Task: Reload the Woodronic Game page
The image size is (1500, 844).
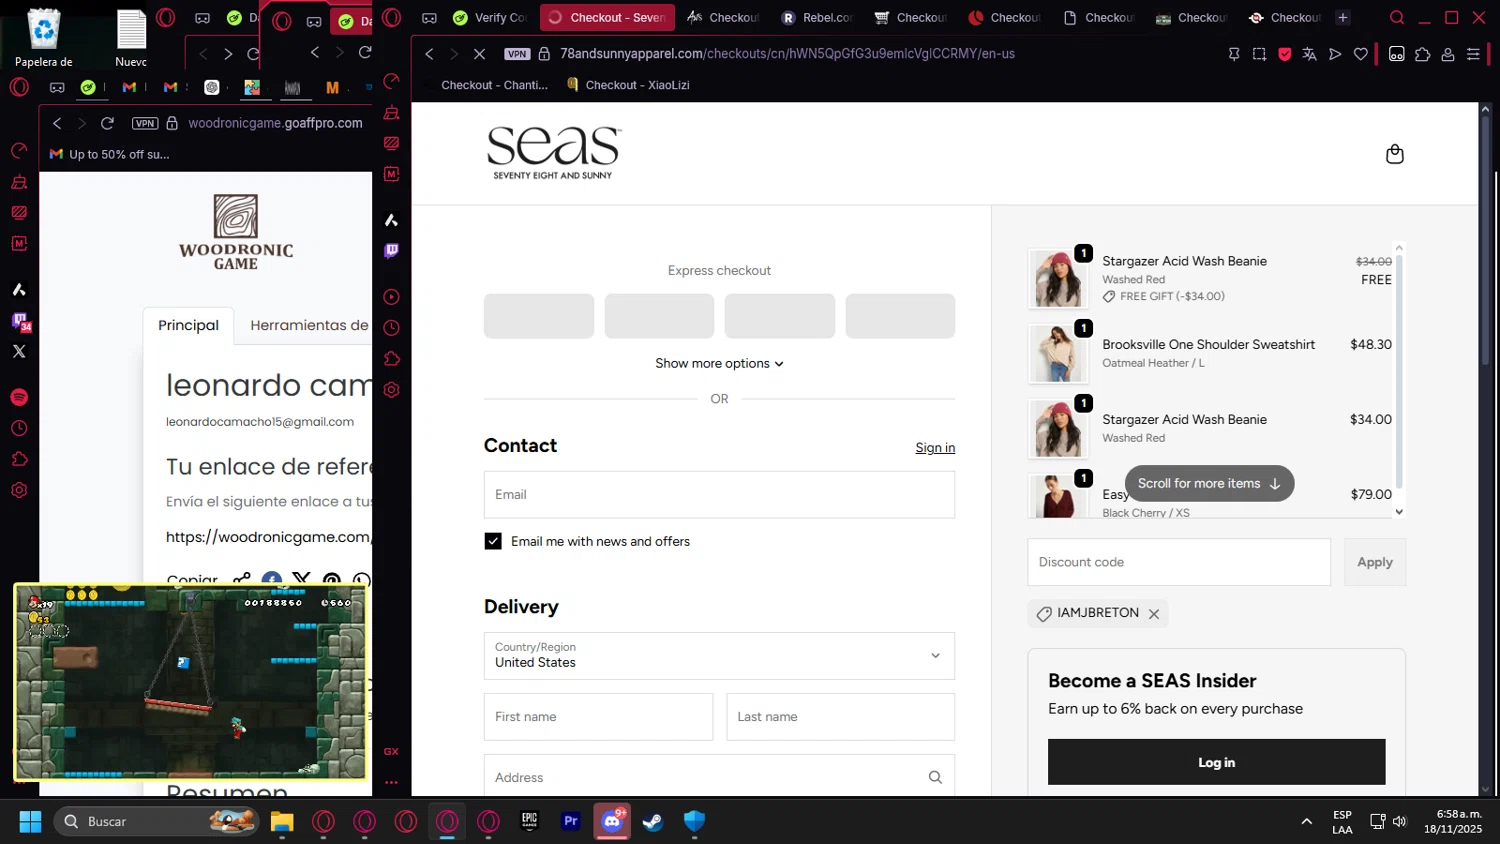Action: [x=107, y=123]
